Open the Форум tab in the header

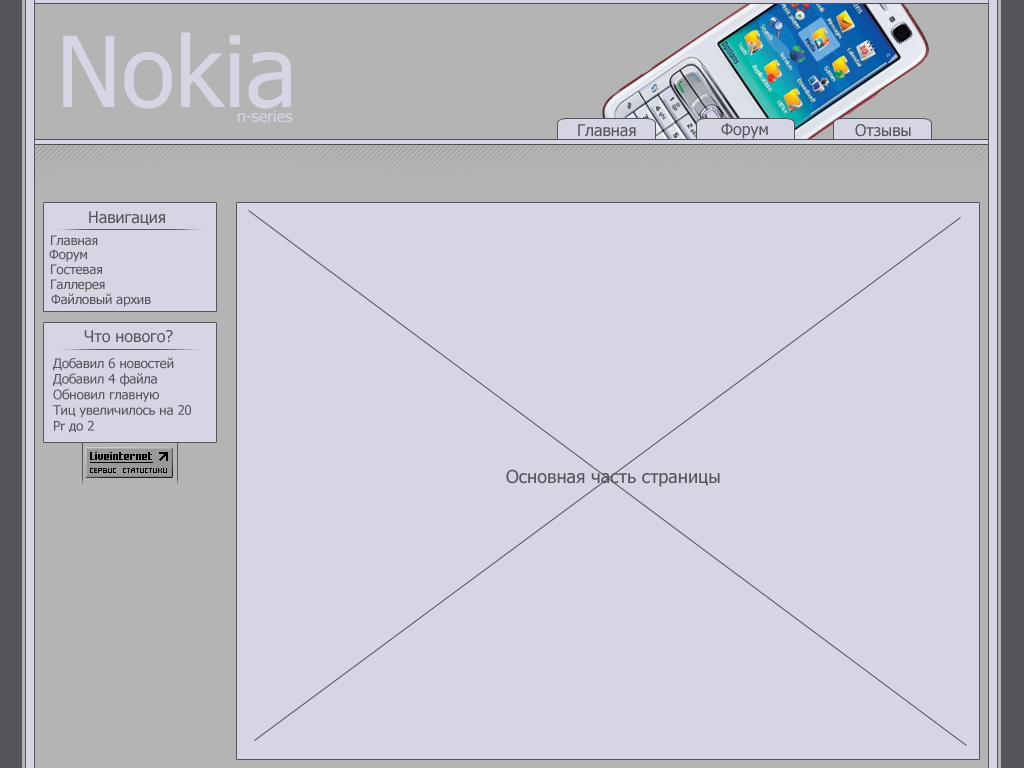tap(744, 129)
